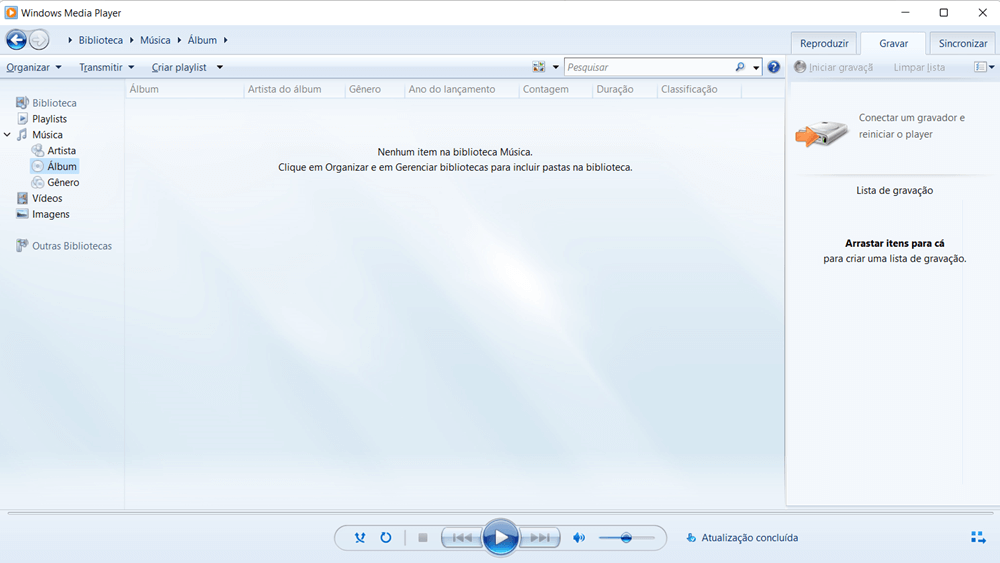This screenshot has width=1000, height=563.
Task: Click the burner drive icon
Action: (x=821, y=133)
